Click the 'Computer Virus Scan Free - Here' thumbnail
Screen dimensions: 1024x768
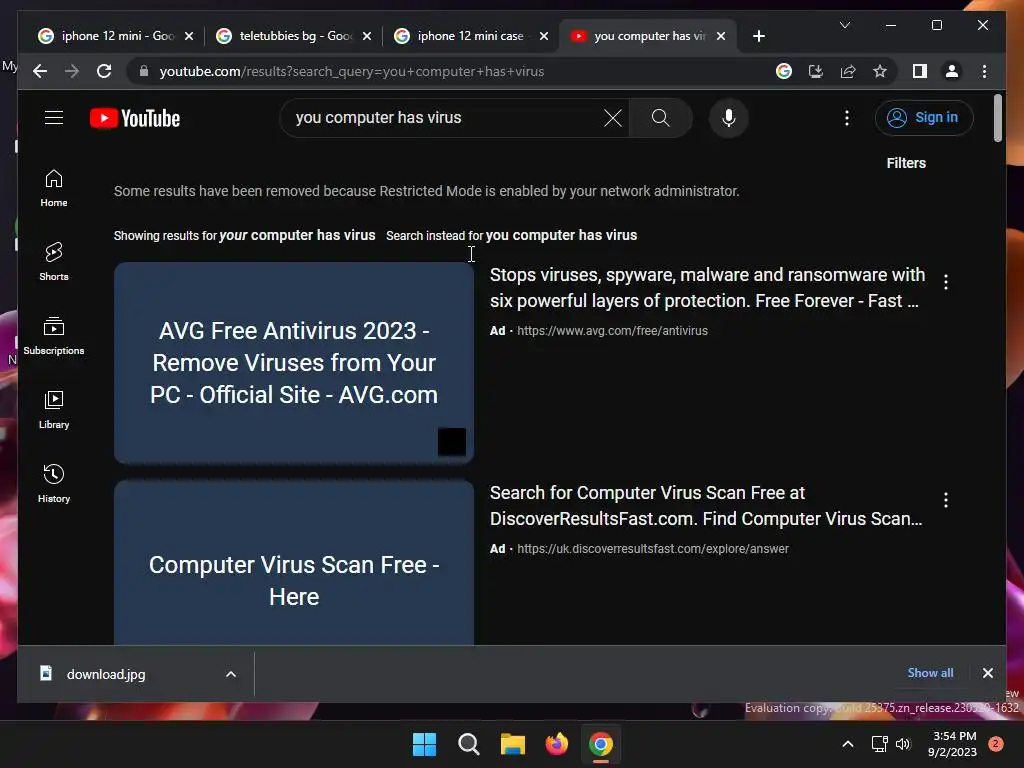pos(294,563)
